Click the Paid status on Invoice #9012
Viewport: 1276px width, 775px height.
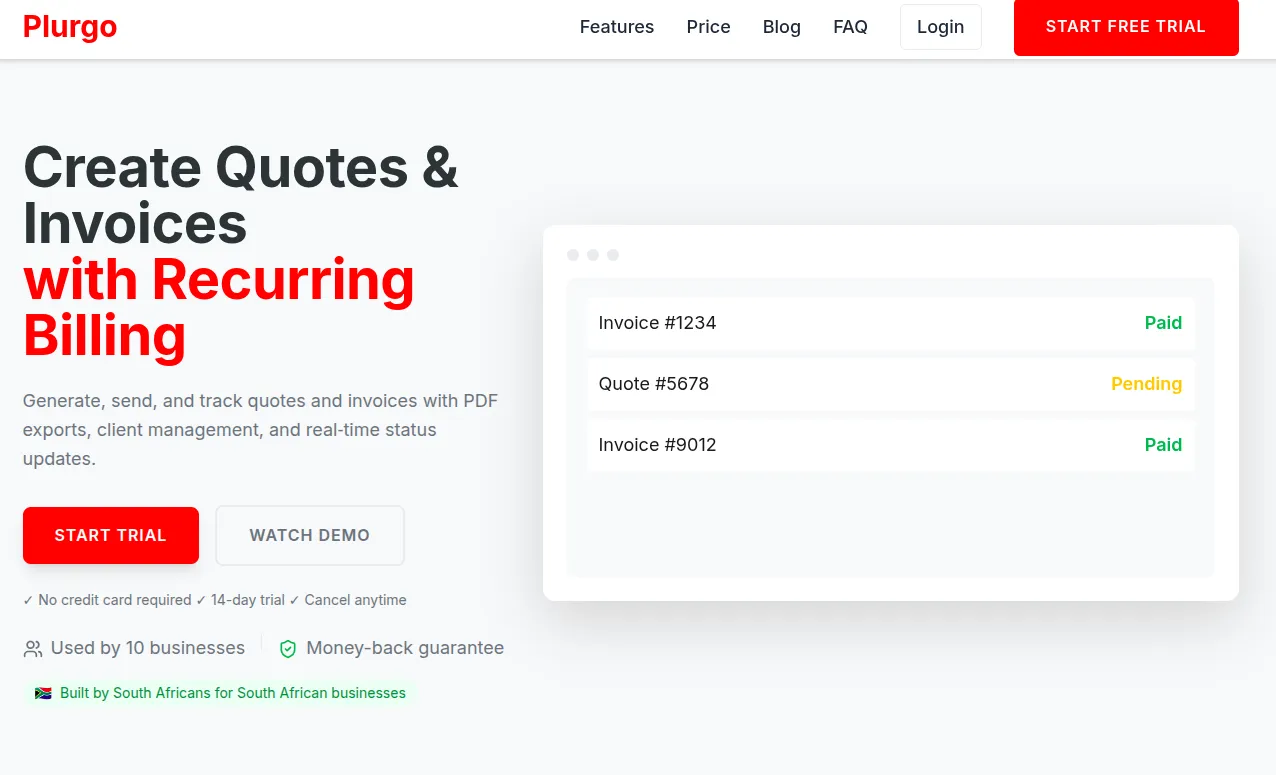(1163, 445)
